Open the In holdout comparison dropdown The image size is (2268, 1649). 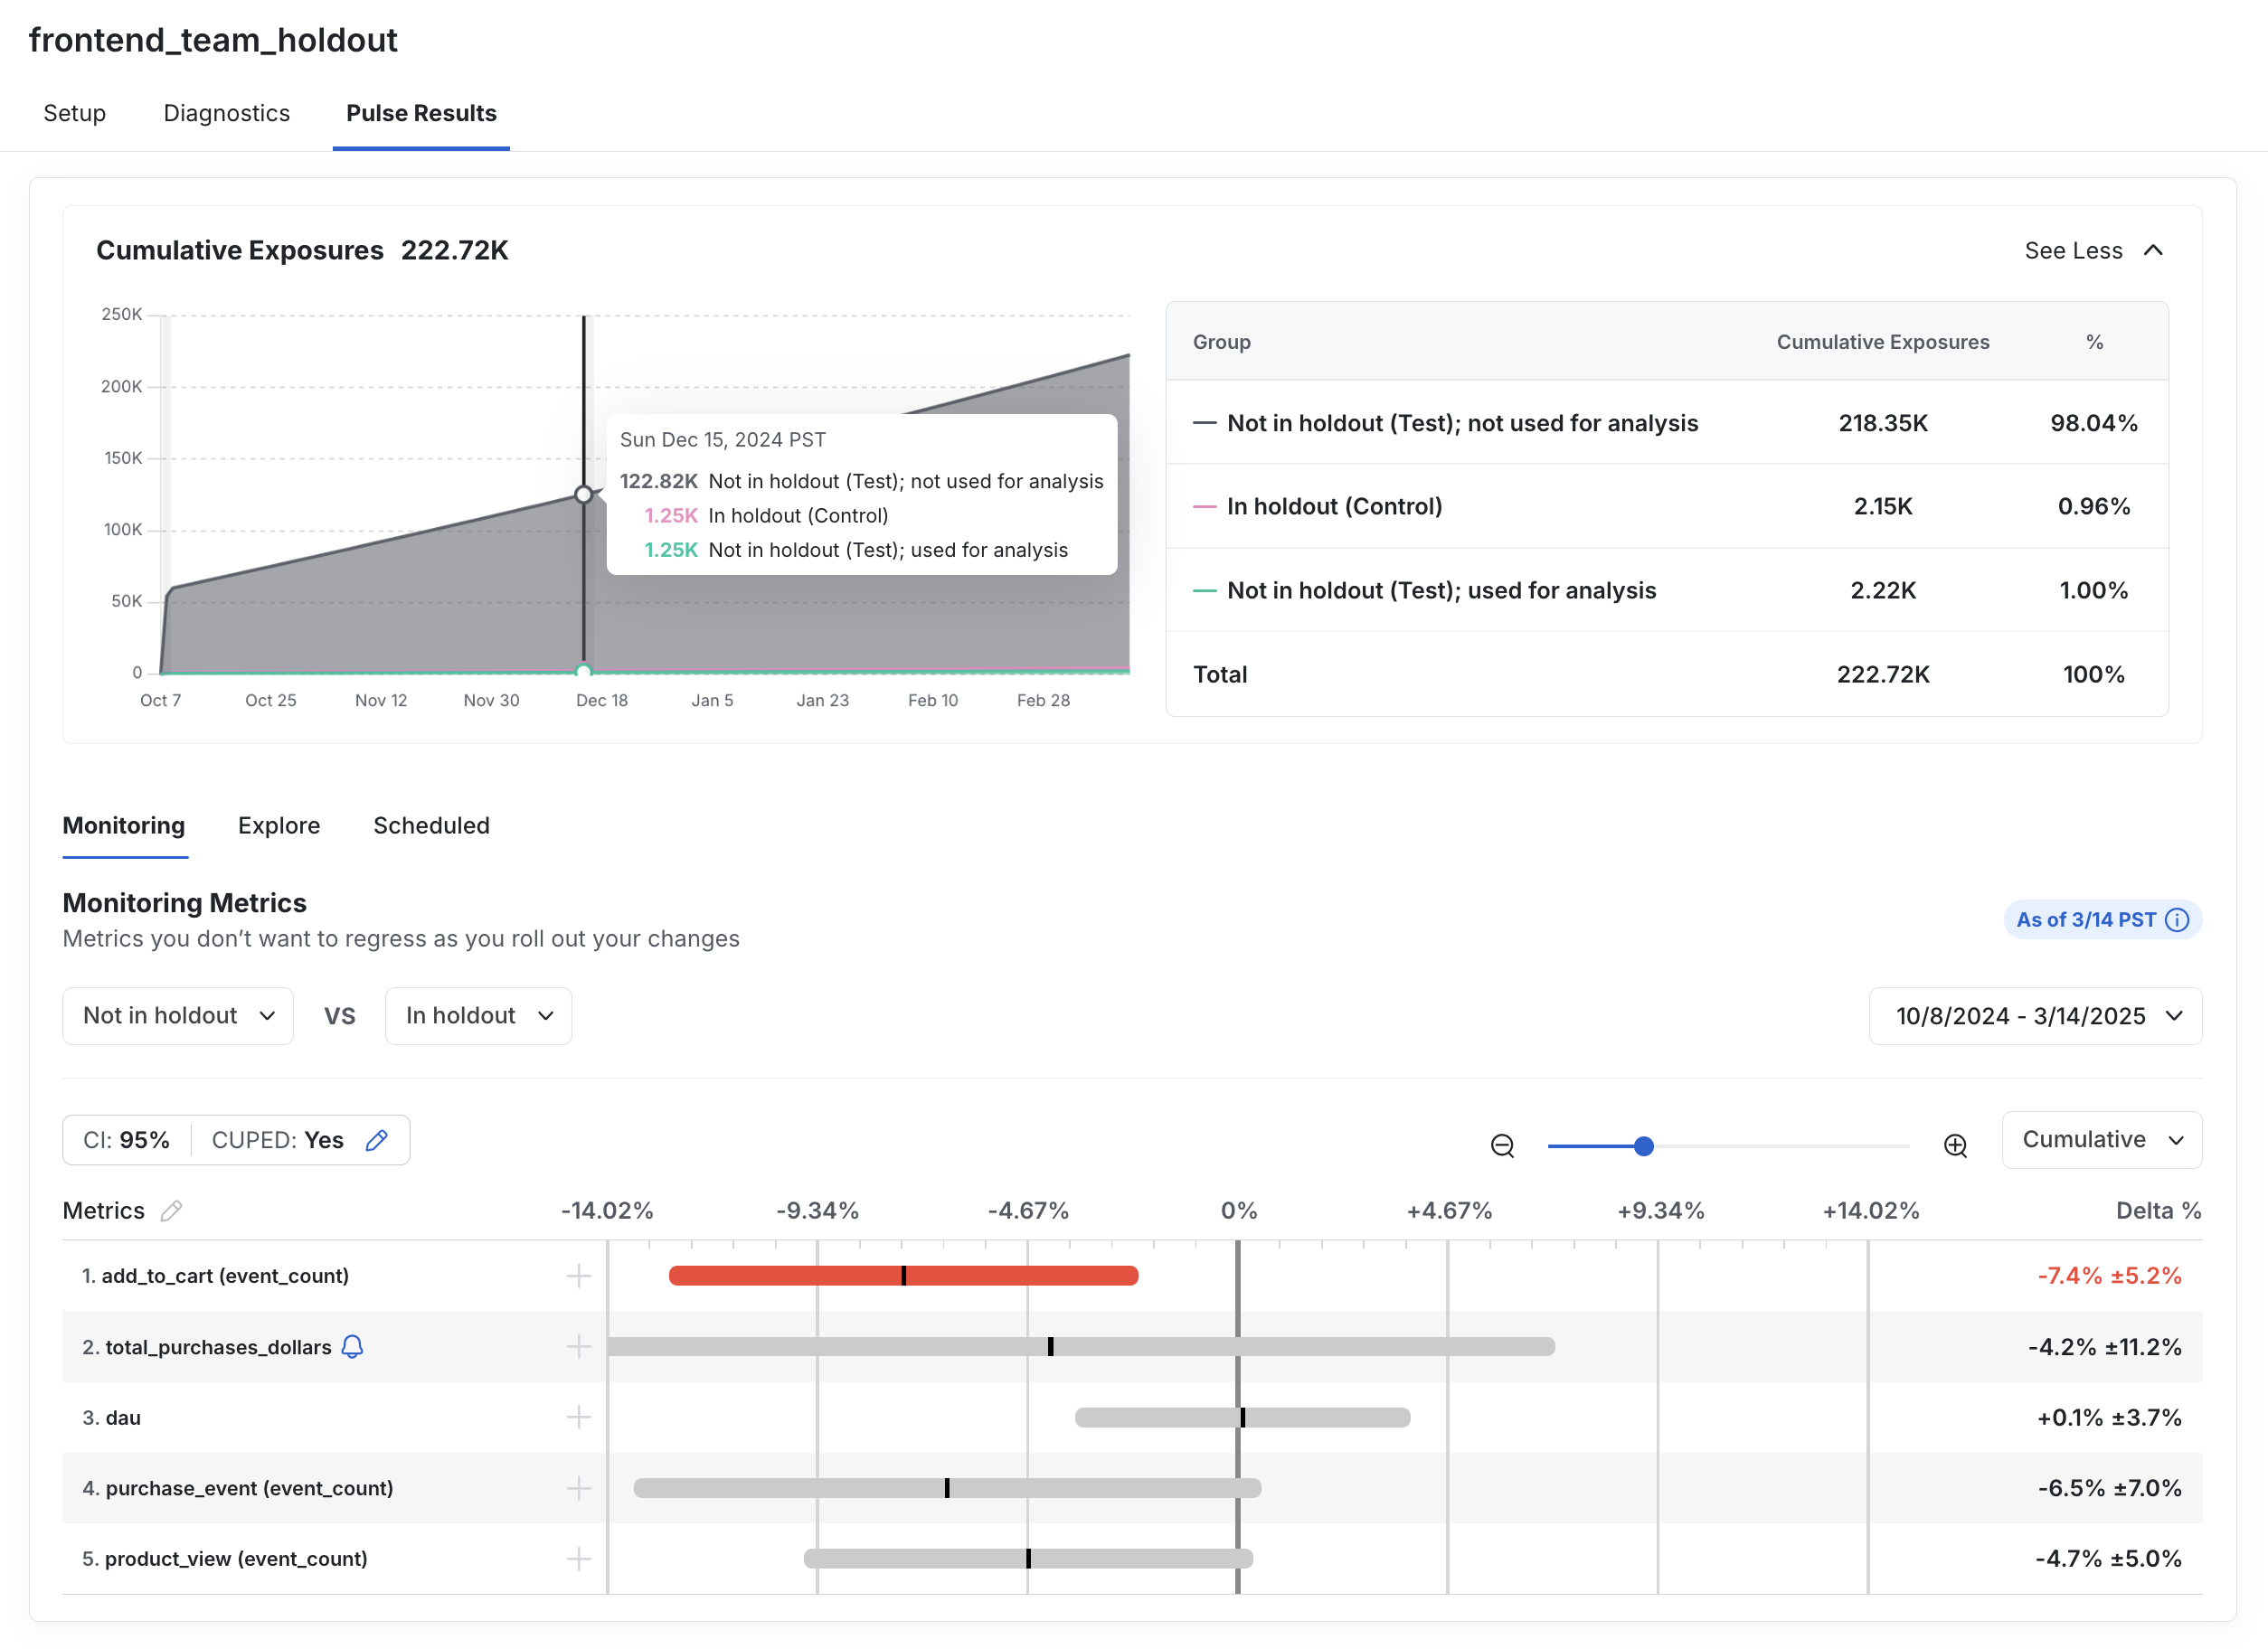coord(478,1015)
